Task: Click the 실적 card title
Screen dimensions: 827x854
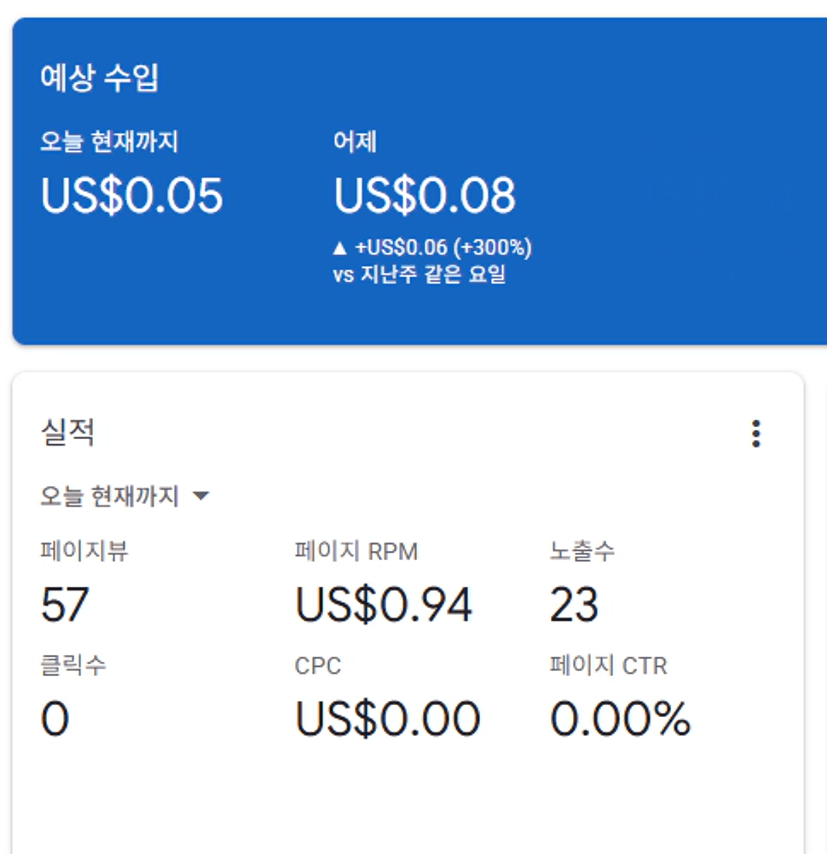Action: (68, 433)
